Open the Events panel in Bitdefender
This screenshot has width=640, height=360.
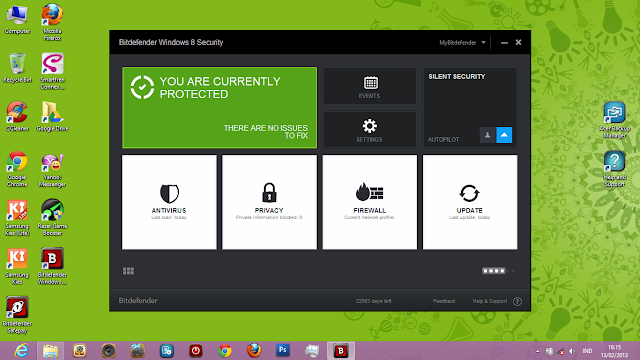(369, 86)
